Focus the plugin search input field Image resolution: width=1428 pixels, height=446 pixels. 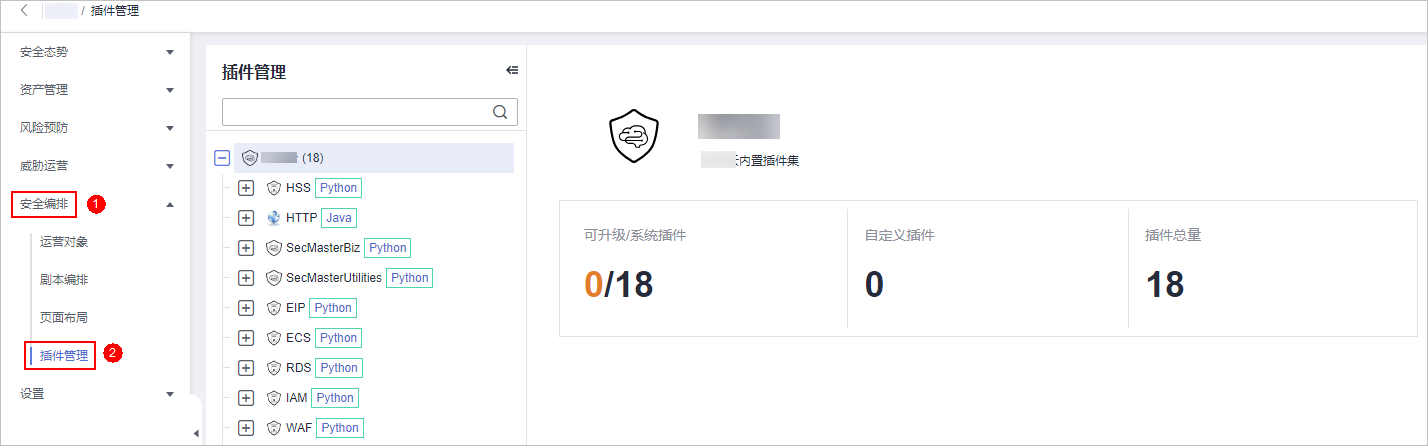click(356, 112)
